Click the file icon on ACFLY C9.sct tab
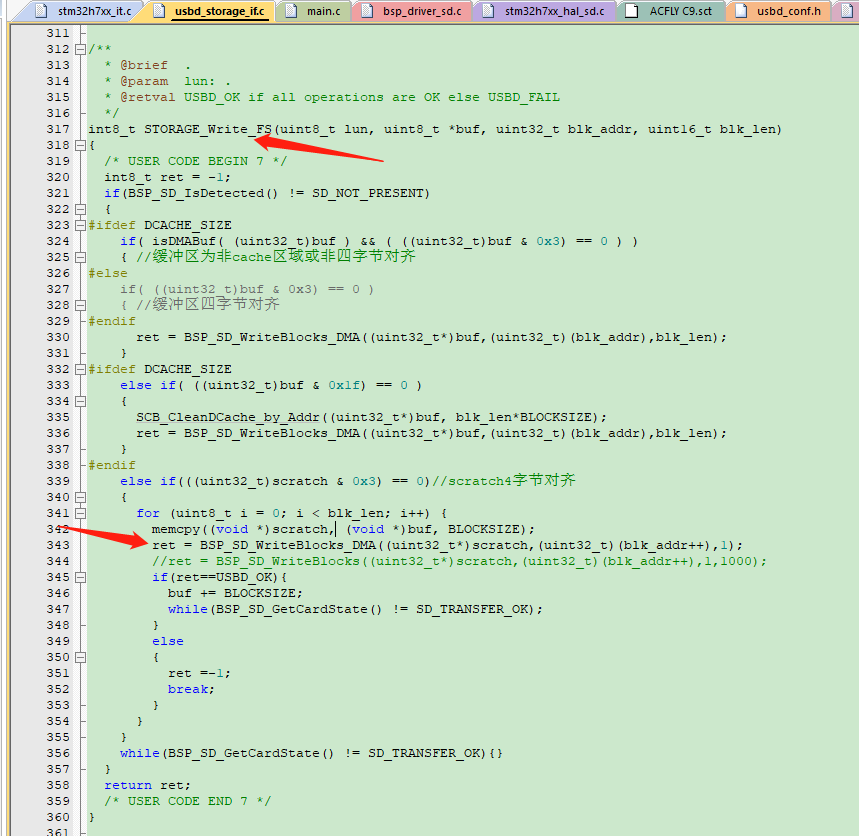 (x=632, y=11)
